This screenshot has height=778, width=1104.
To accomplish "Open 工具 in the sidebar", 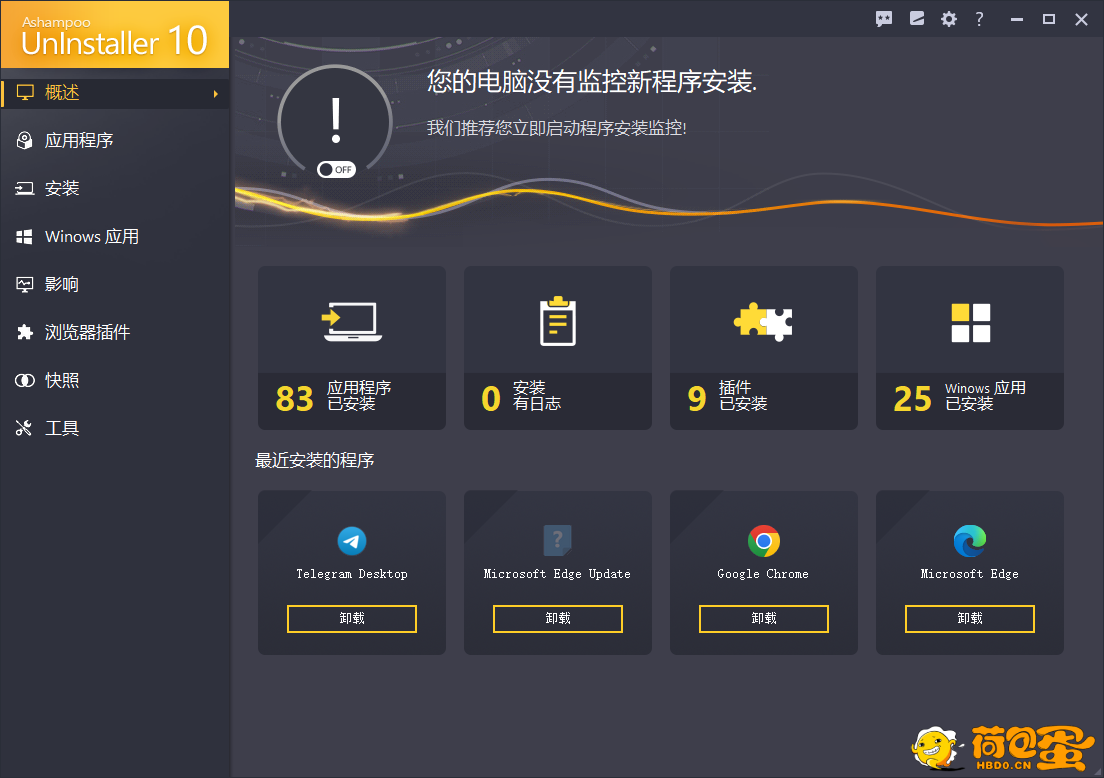I will tap(115, 428).
